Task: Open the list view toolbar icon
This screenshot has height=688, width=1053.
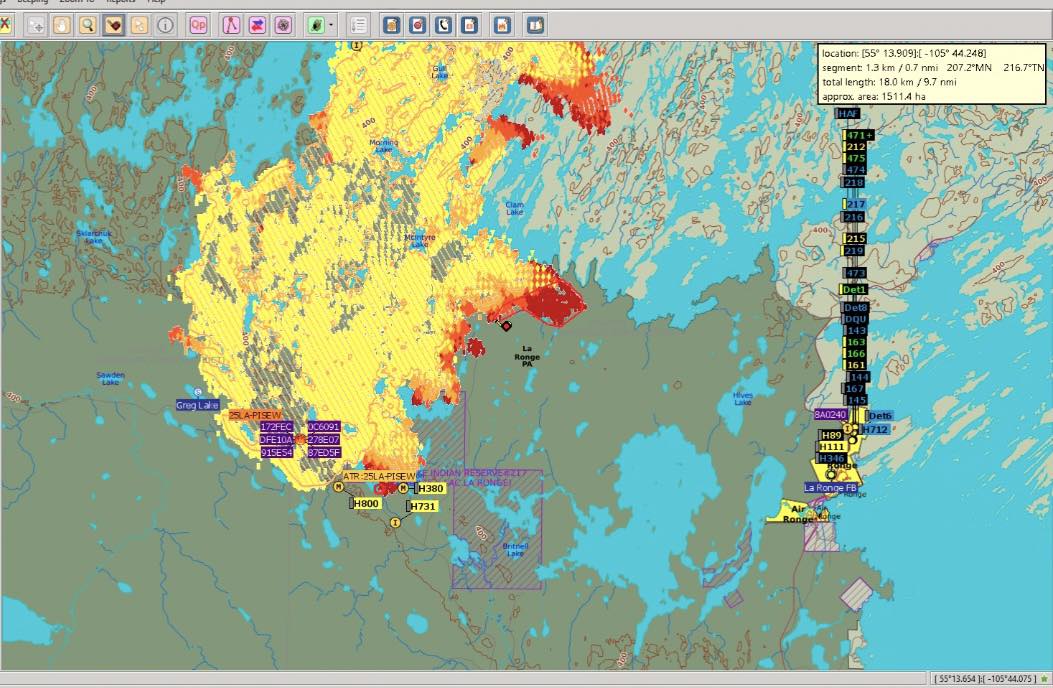Action: pos(359,26)
